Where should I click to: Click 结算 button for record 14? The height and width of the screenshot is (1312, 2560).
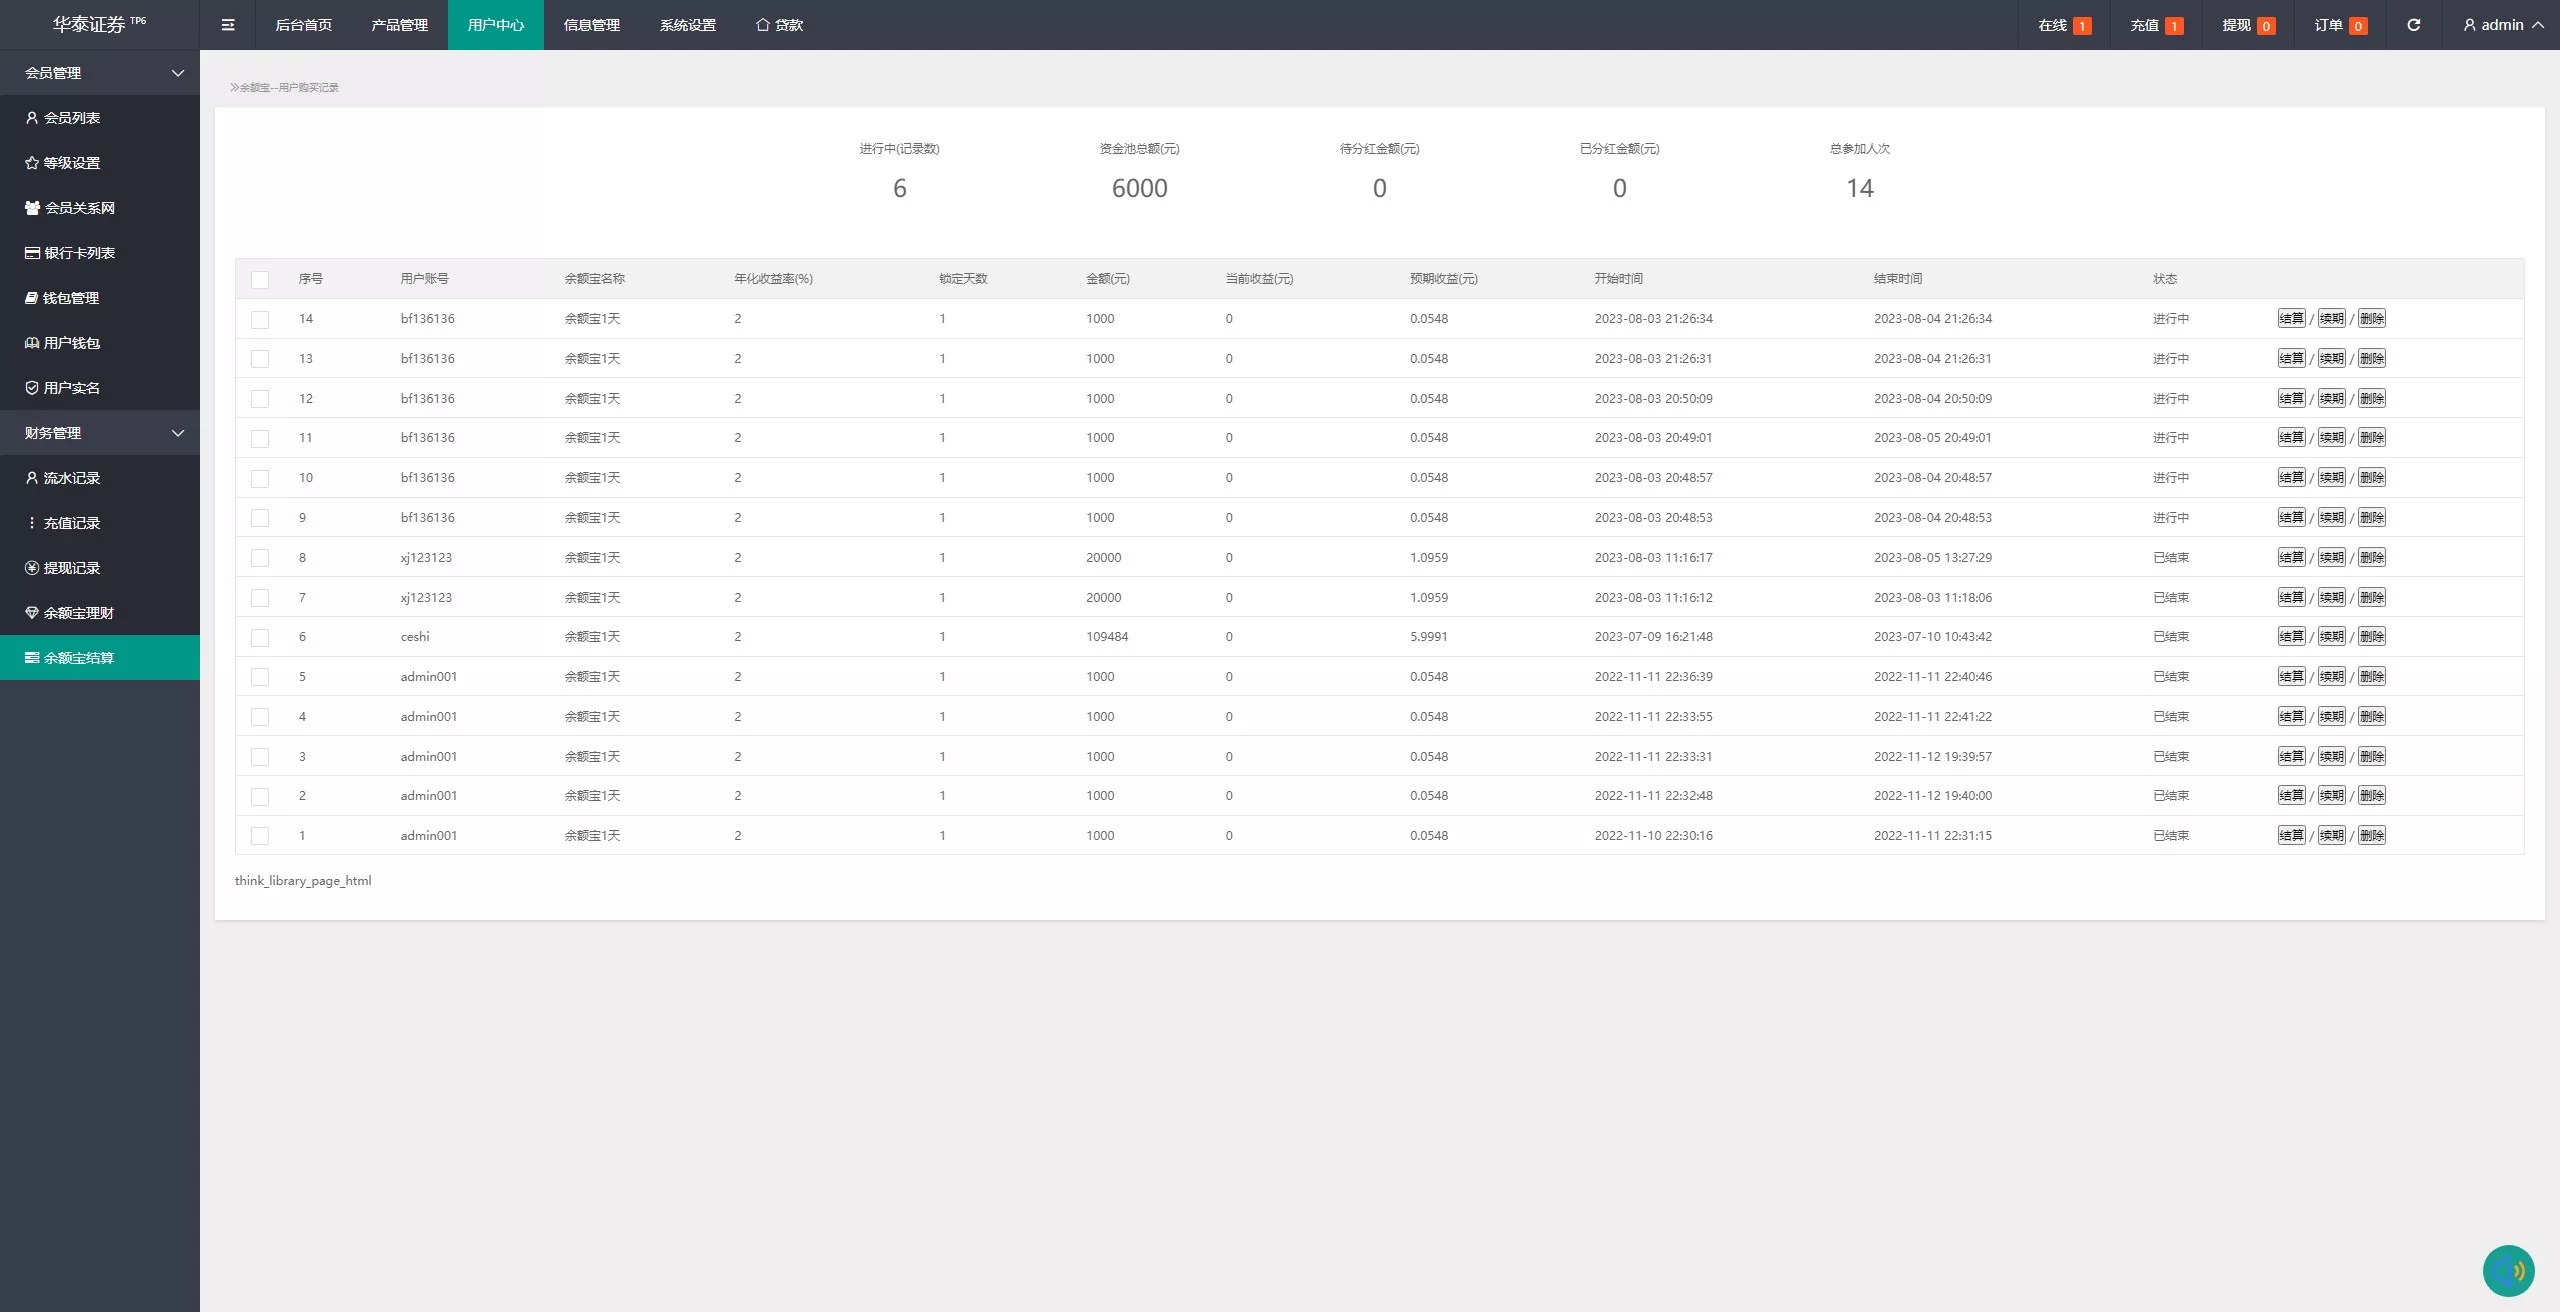click(2291, 319)
